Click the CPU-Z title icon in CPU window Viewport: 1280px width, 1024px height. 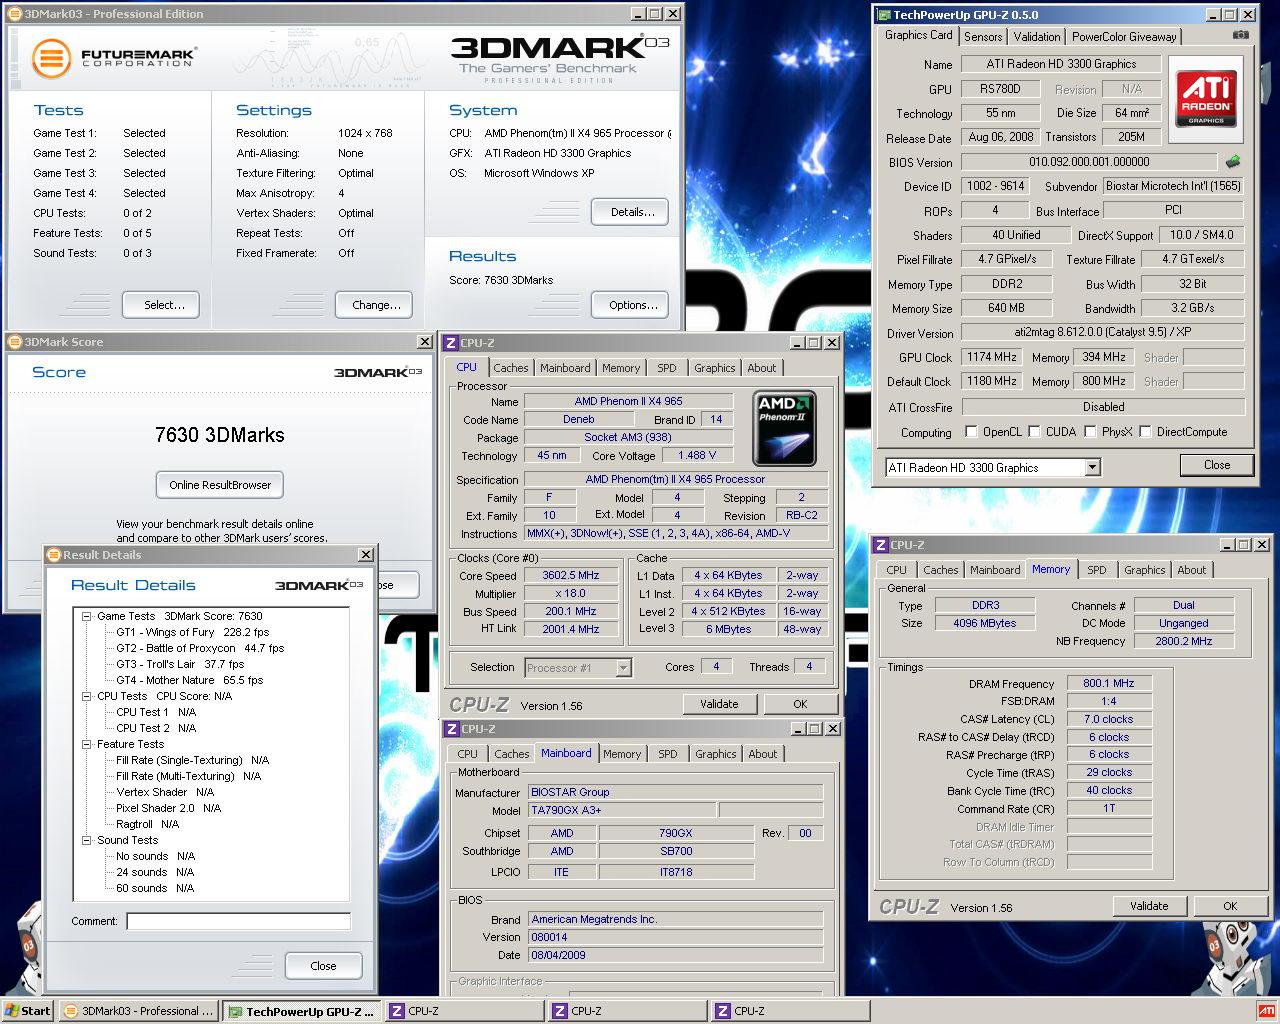click(451, 343)
